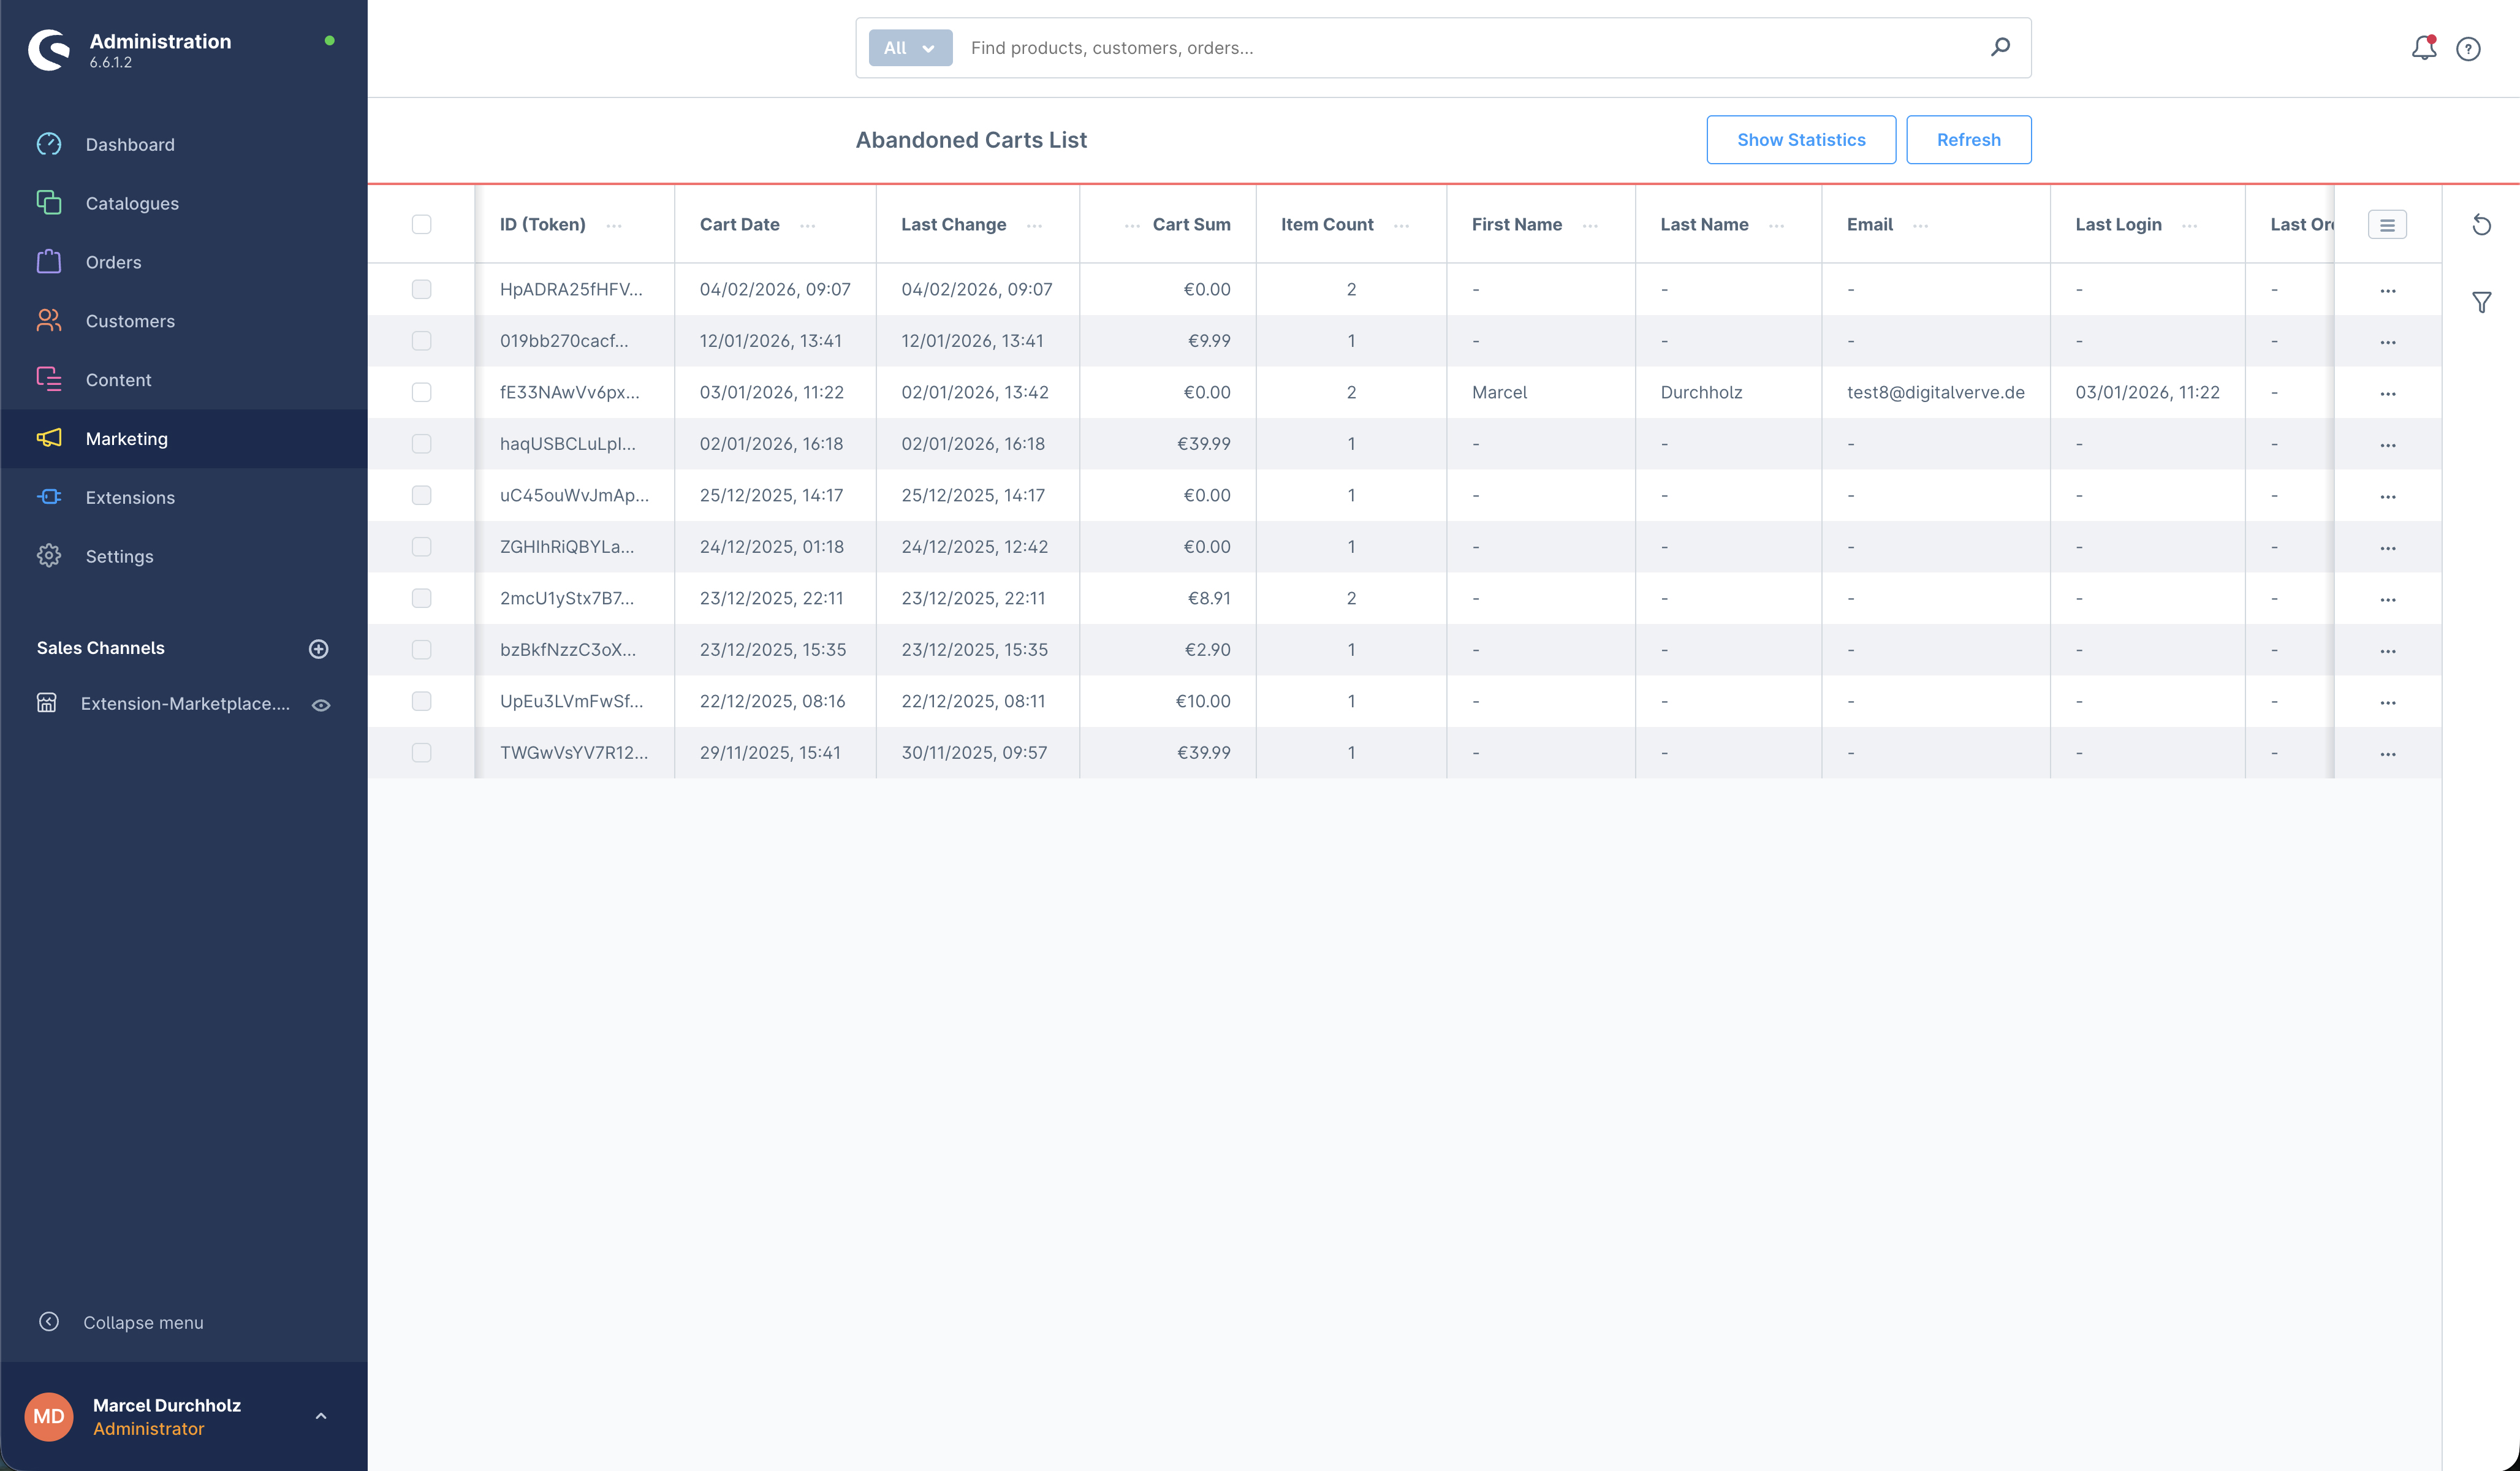Open the All search scope dropdown
The width and height of the screenshot is (2520, 1471).
pos(910,48)
